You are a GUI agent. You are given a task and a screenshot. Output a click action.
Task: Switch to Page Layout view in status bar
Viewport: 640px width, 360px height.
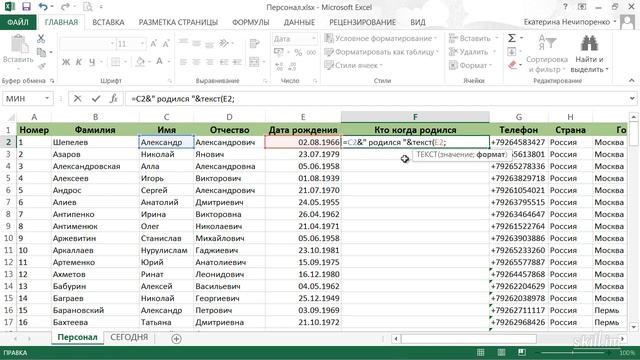(501, 352)
